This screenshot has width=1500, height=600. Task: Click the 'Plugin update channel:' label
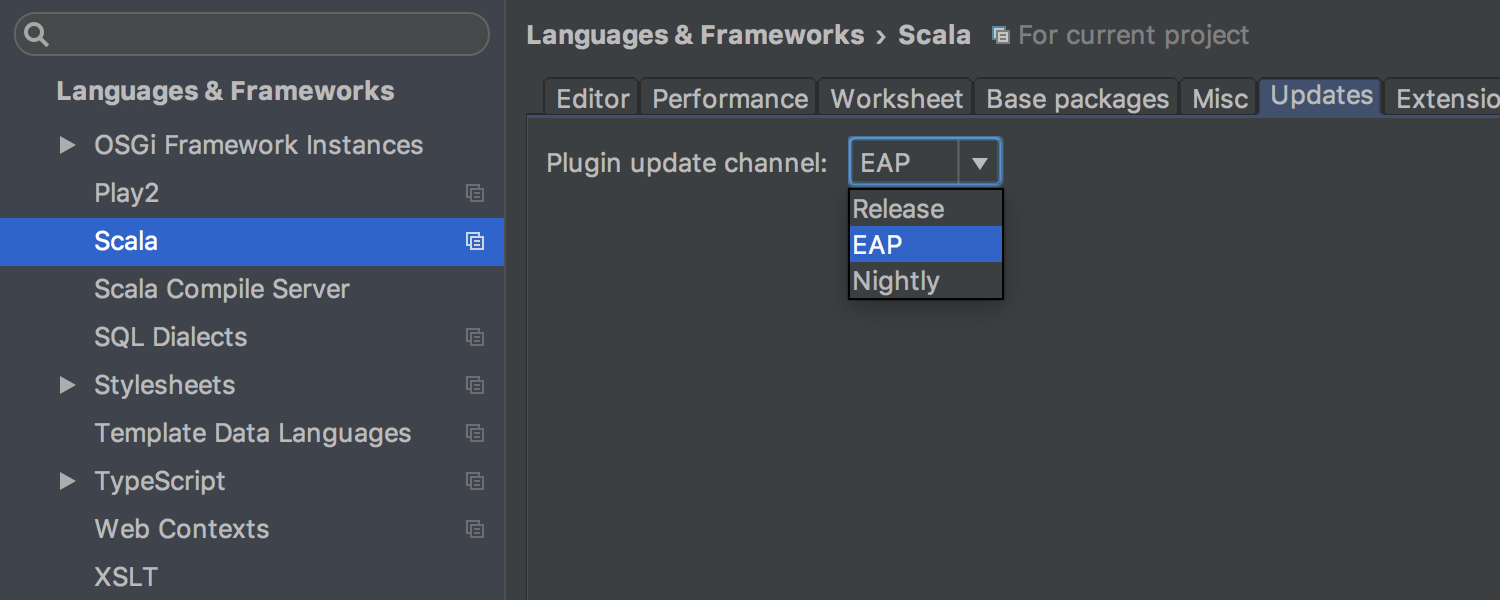tap(687, 162)
